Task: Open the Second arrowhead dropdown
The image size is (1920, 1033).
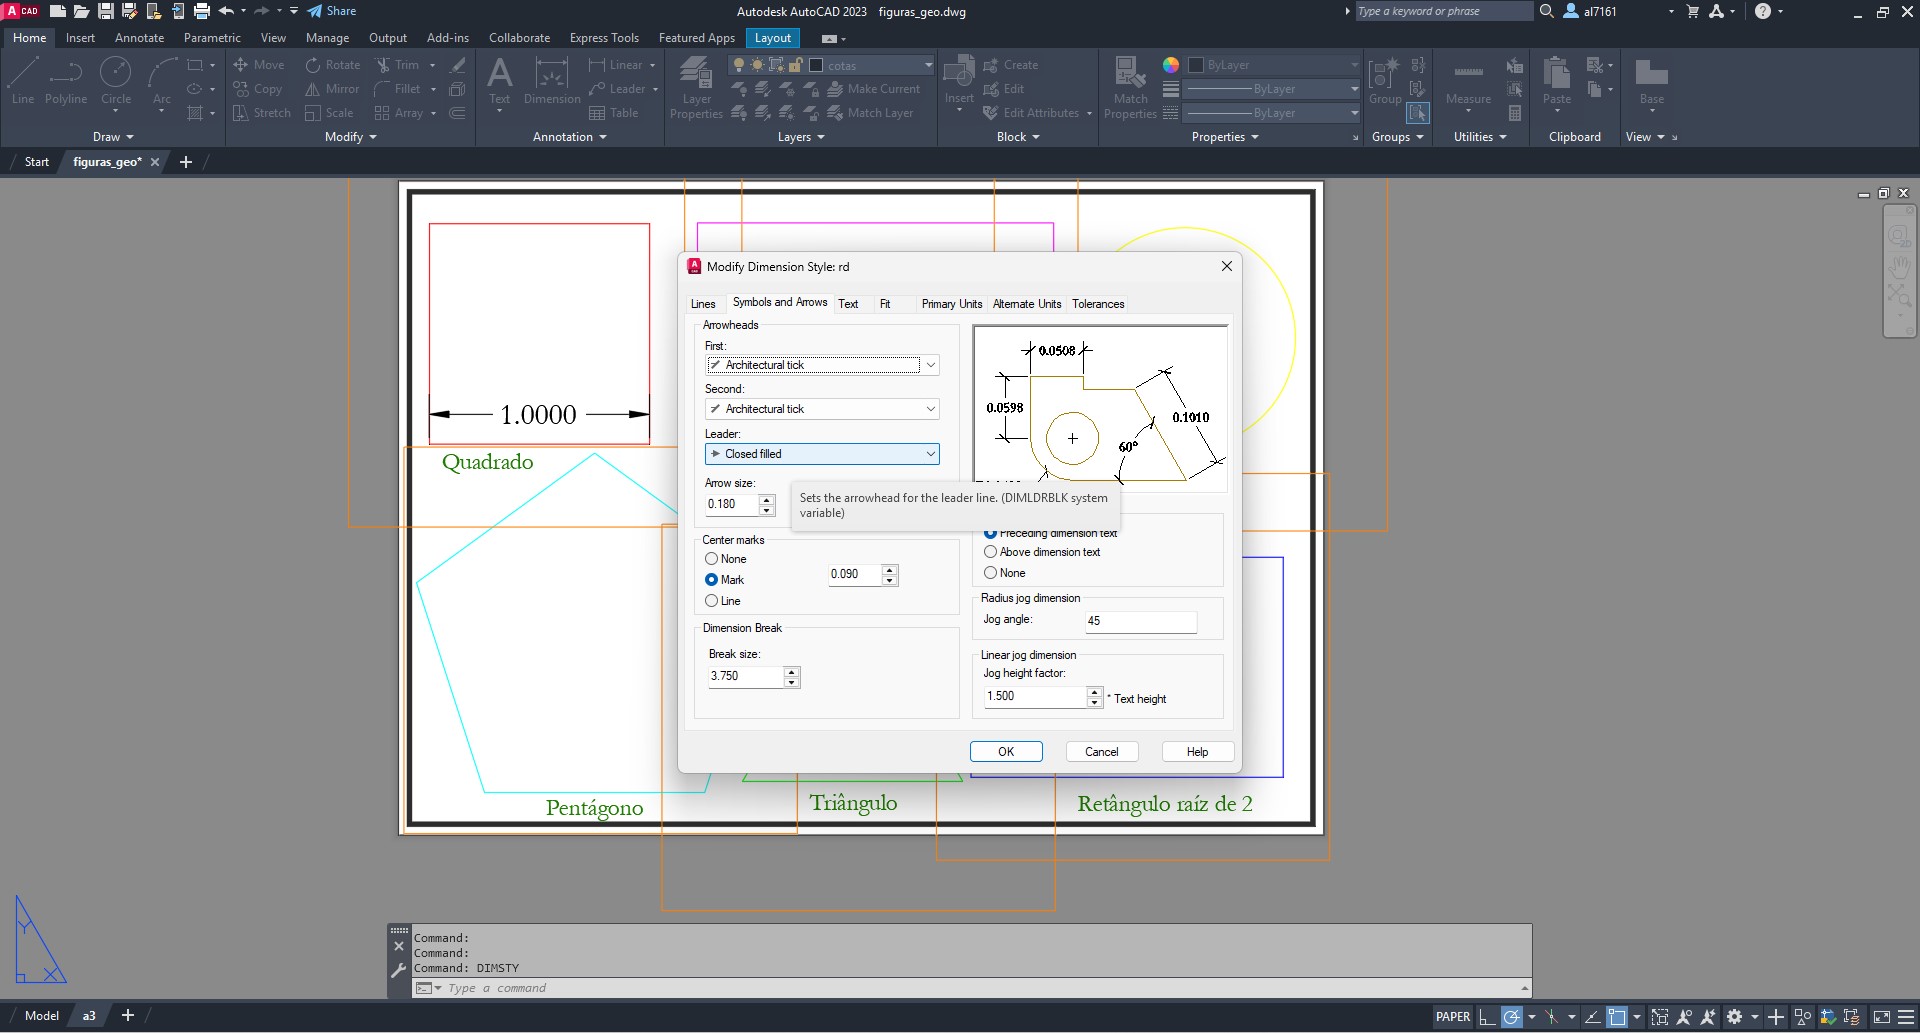Action: (930, 409)
